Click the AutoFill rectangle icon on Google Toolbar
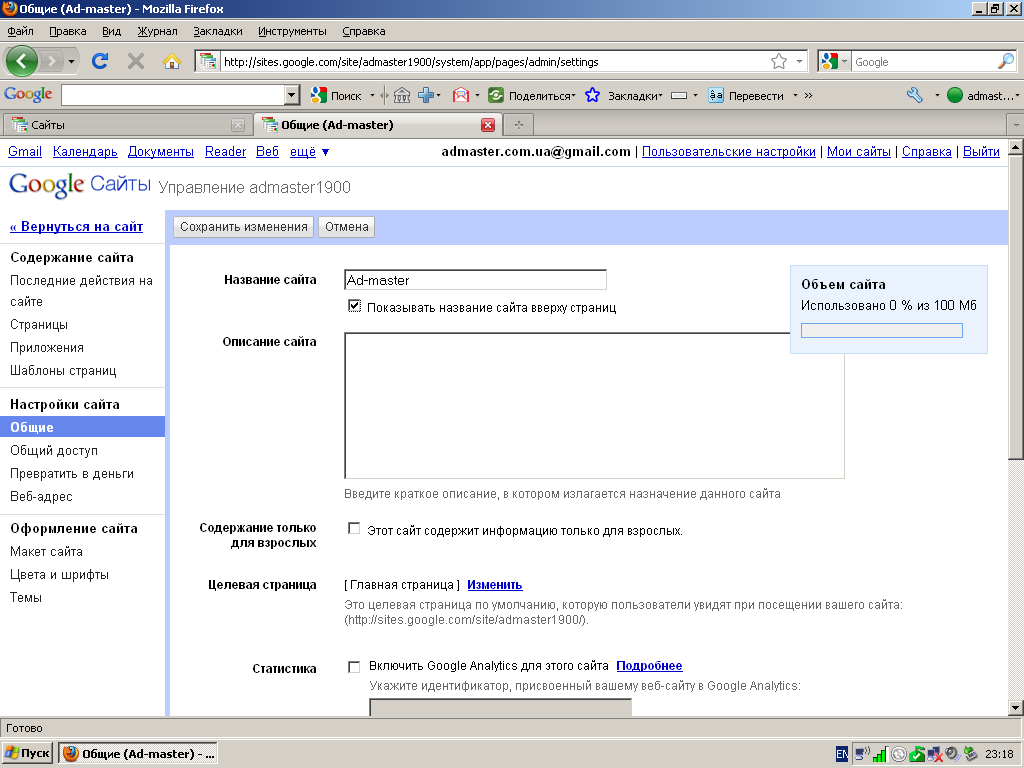This screenshot has height=768, width=1024. click(679, 95)
